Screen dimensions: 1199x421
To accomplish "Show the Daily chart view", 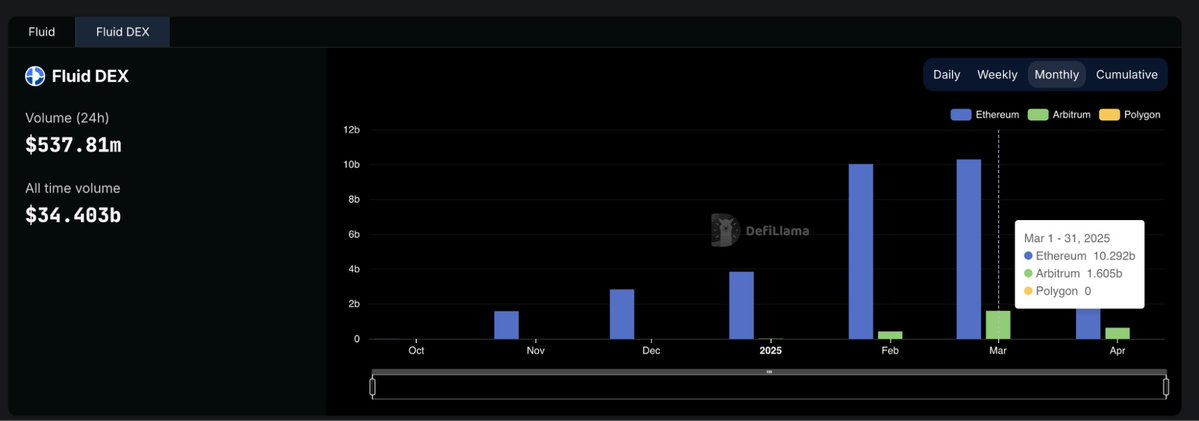I will pos(947,75).
